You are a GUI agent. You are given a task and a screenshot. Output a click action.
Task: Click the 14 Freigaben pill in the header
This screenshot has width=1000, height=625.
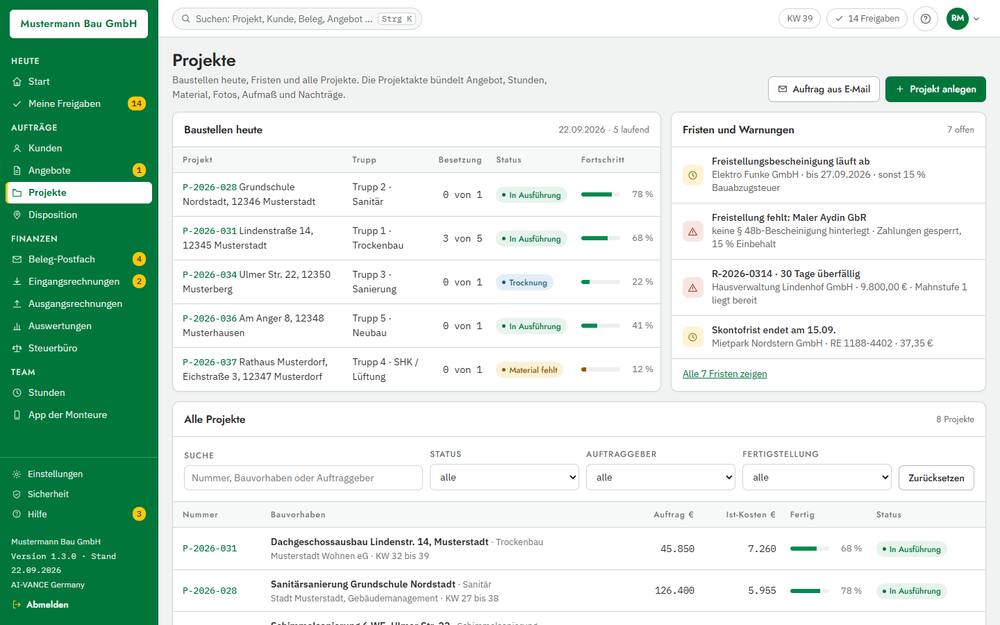[867, 18]
